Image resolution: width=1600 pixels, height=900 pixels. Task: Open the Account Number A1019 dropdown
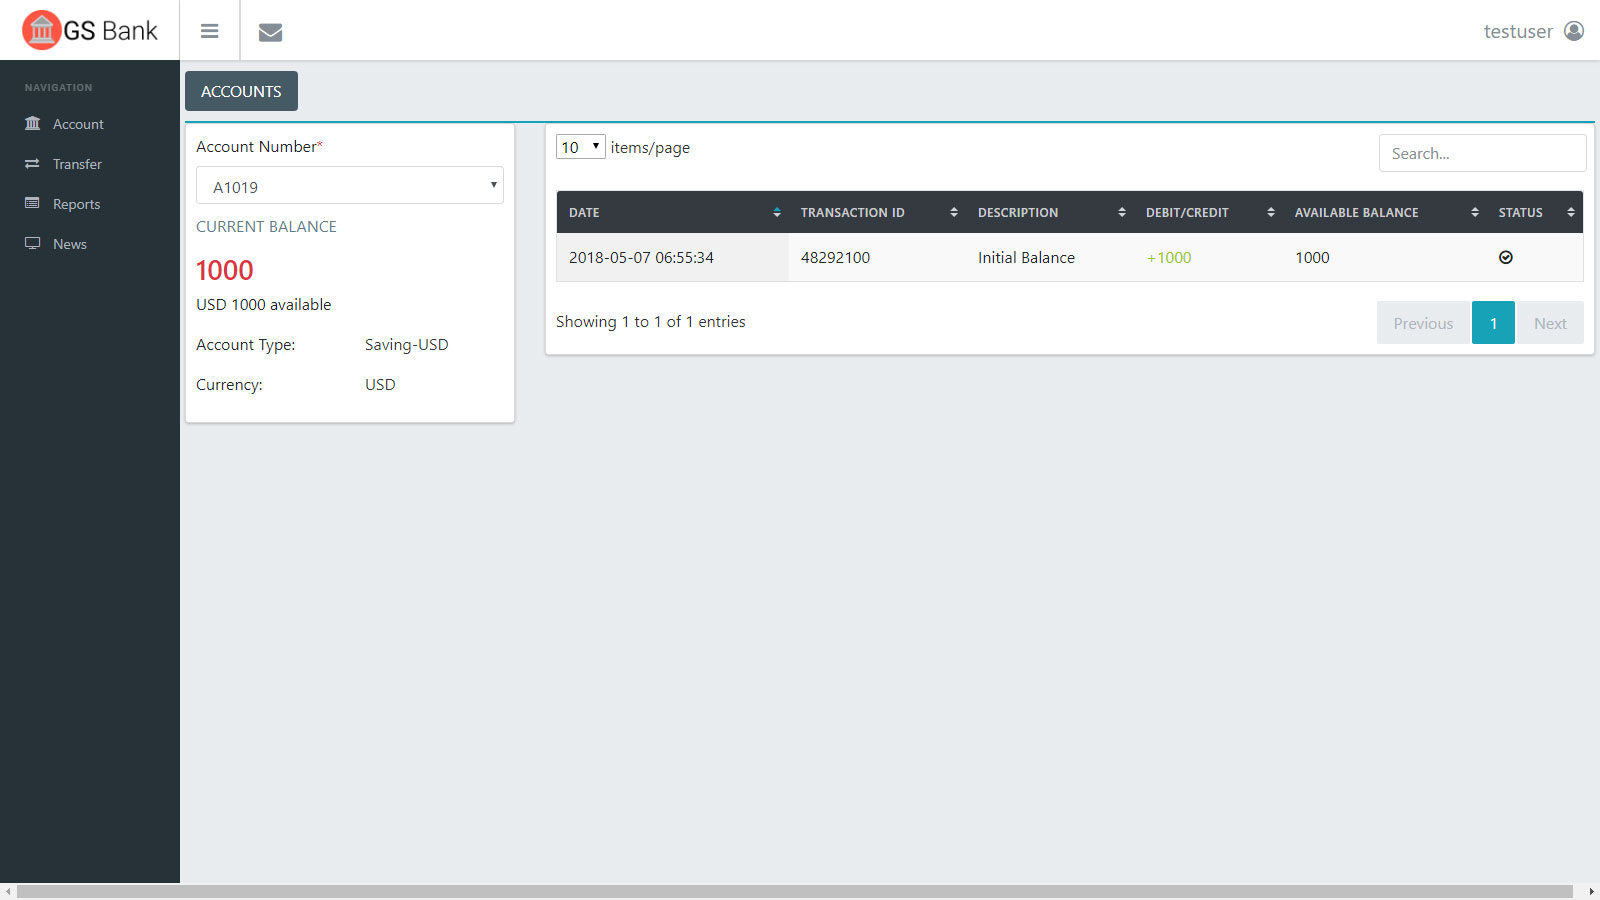350,186
